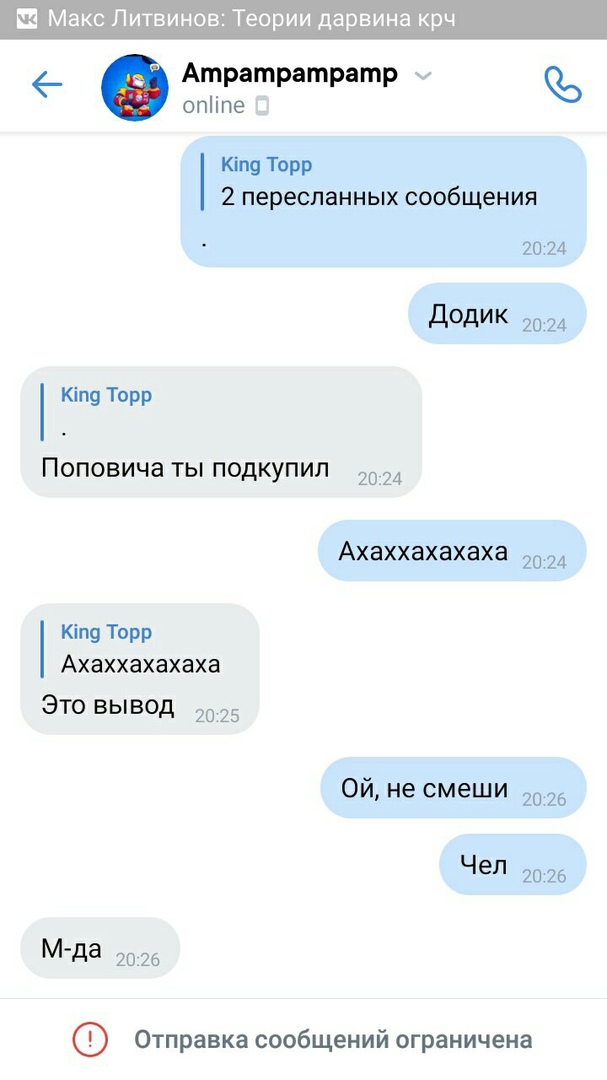Tap the back arrow icon
This screenshot has height=1080, width=607.
click(47, 85)
